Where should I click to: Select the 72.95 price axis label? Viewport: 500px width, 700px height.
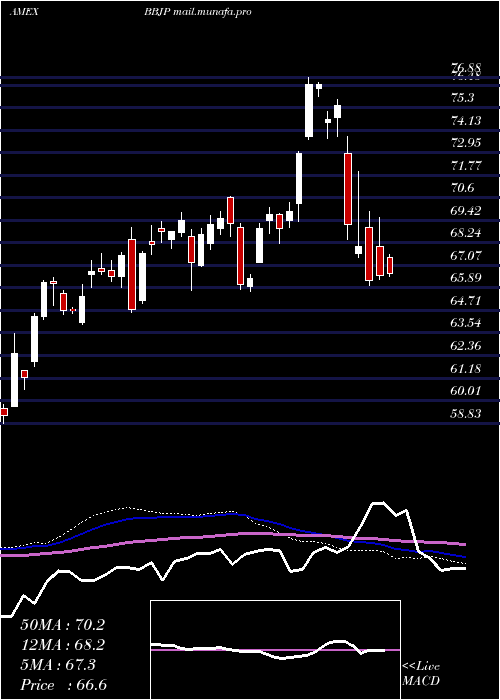coord(466,143)
